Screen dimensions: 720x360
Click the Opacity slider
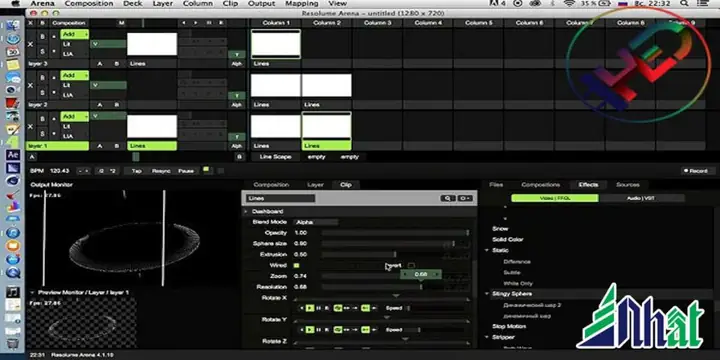pyautogui.click(x=395, y=233)
